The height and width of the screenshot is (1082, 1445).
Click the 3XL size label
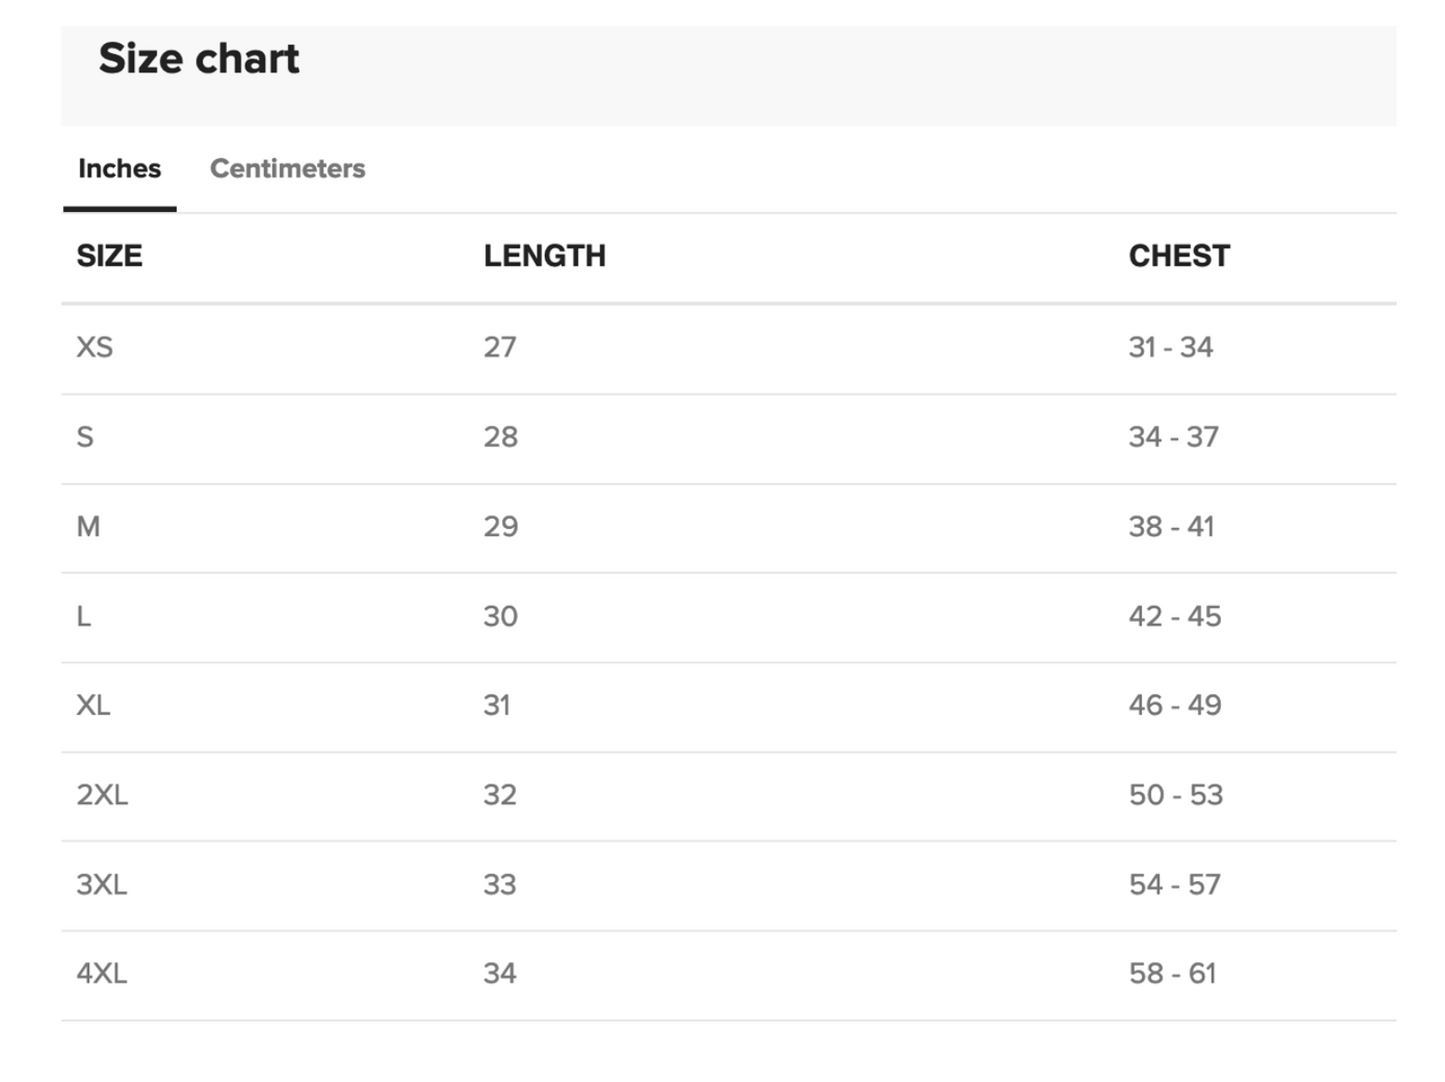pos(102,884)
